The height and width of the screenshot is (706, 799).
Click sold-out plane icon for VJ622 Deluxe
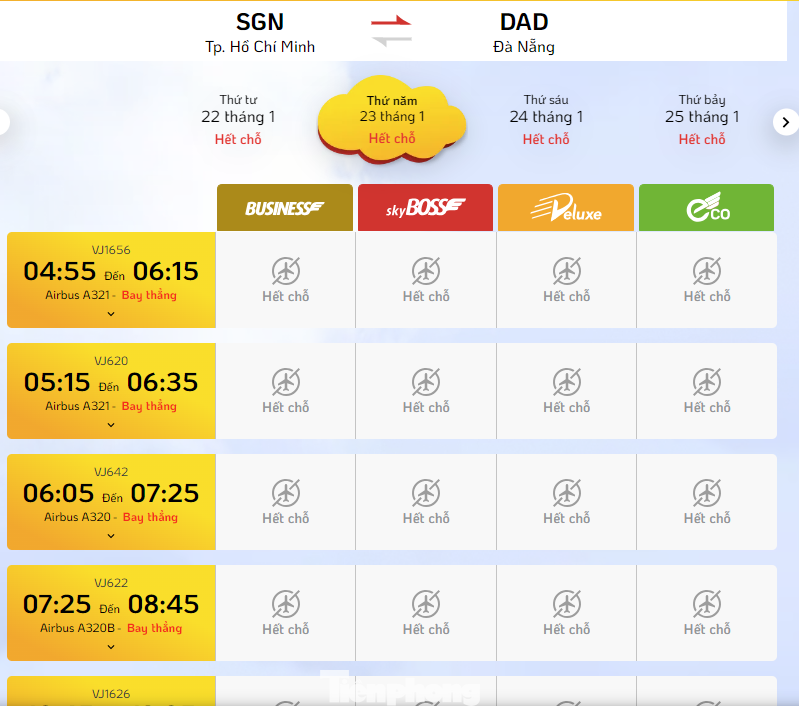567,603
